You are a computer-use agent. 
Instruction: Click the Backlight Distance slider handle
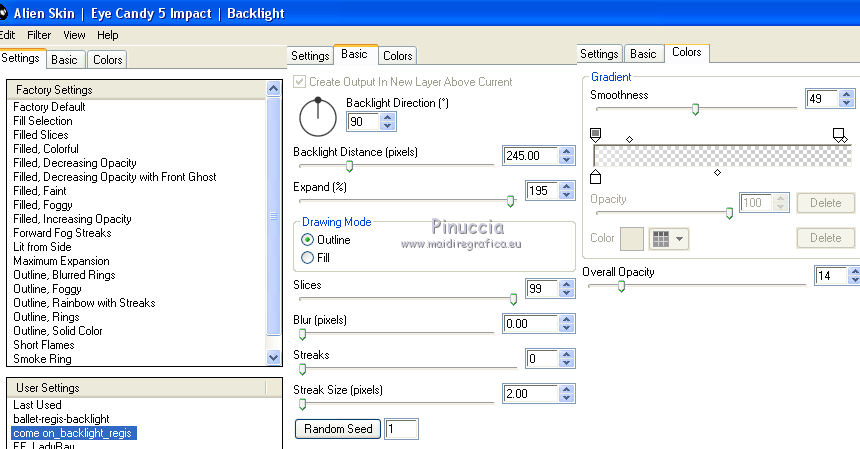[x=349, y=166]
